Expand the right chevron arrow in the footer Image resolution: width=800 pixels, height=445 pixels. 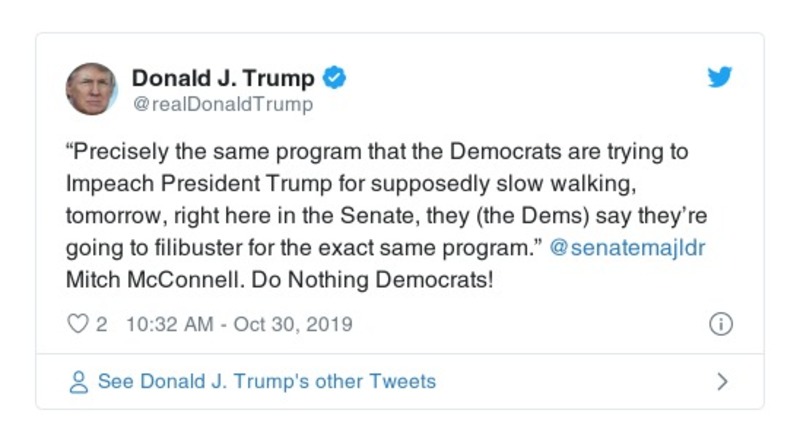722,381
